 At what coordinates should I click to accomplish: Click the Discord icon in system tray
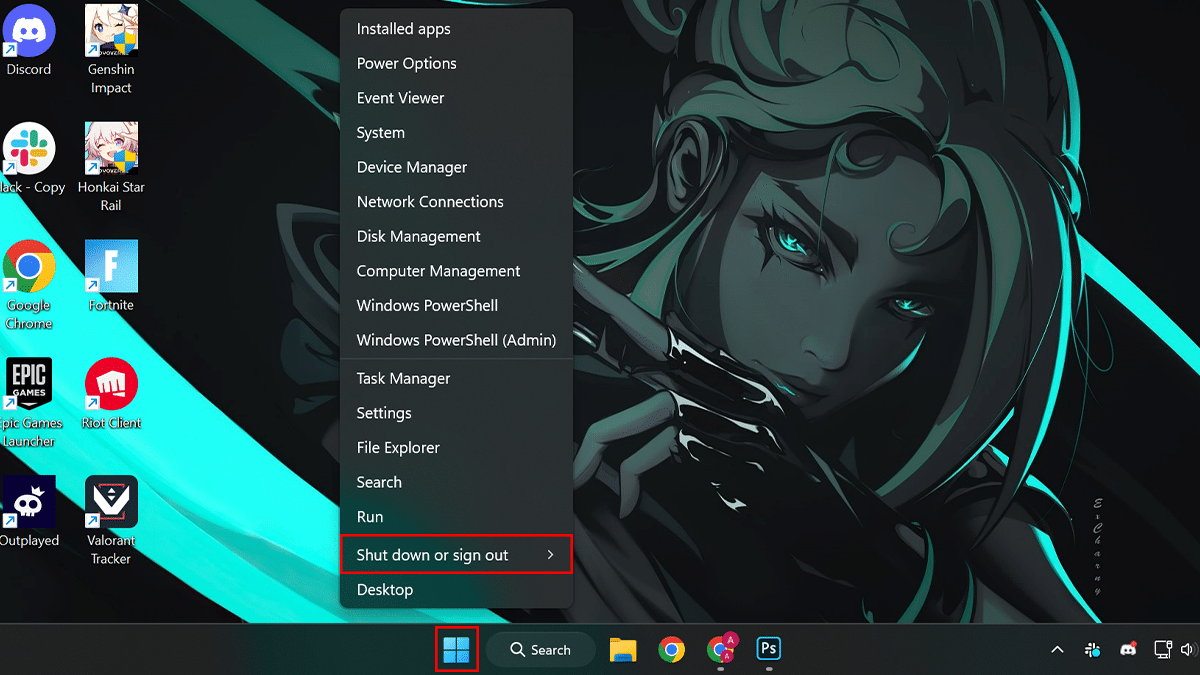tap(1128, 650)
